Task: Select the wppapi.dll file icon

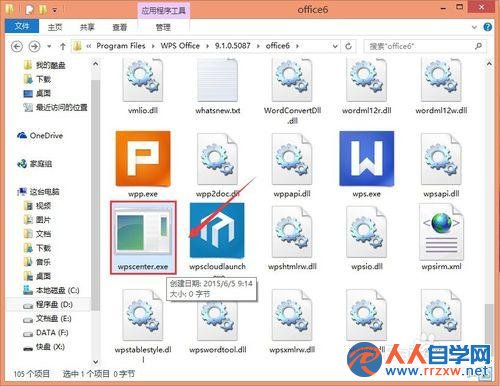Action: [292, 159]
